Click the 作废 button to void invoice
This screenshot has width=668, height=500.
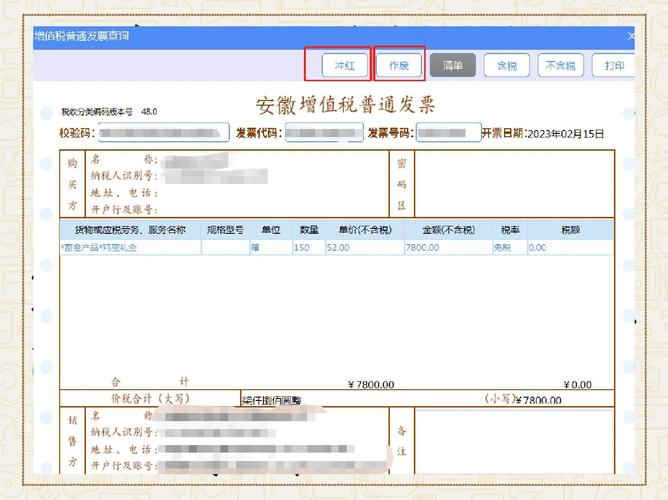pyautogui.click(x=399, y=65)
